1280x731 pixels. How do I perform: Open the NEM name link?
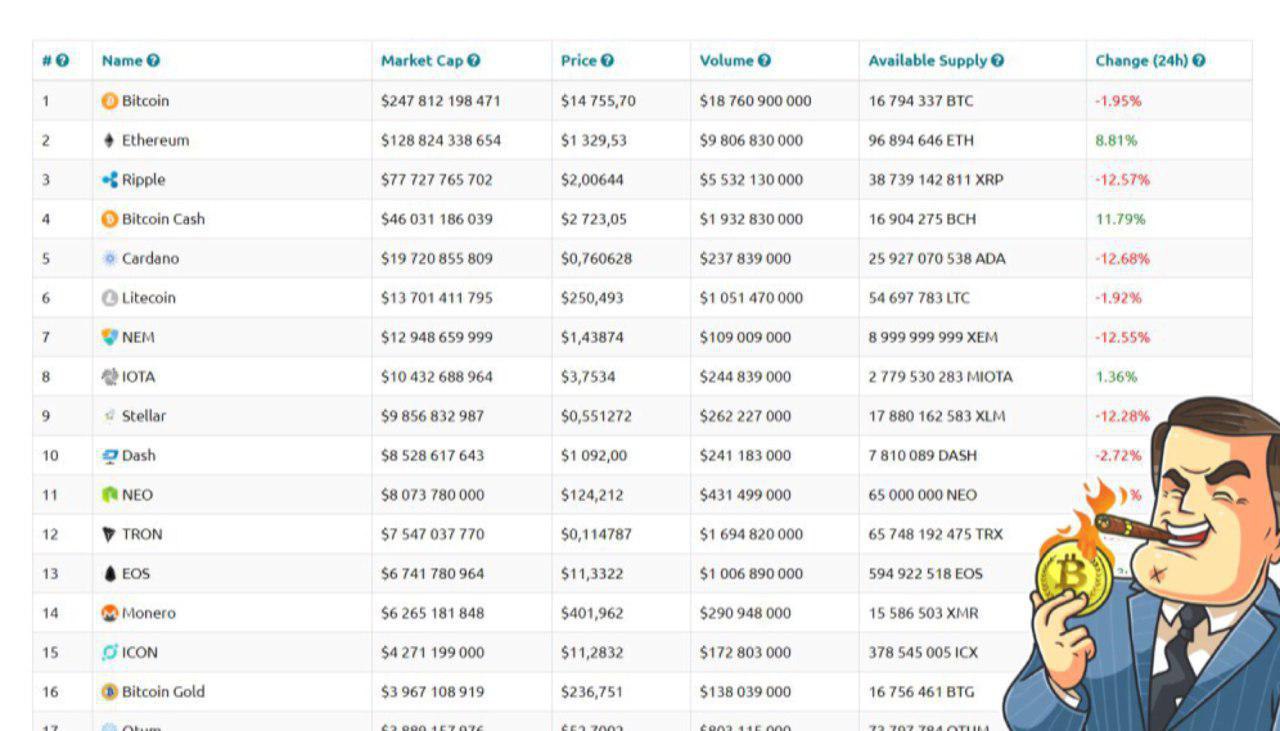click(138, 337)
